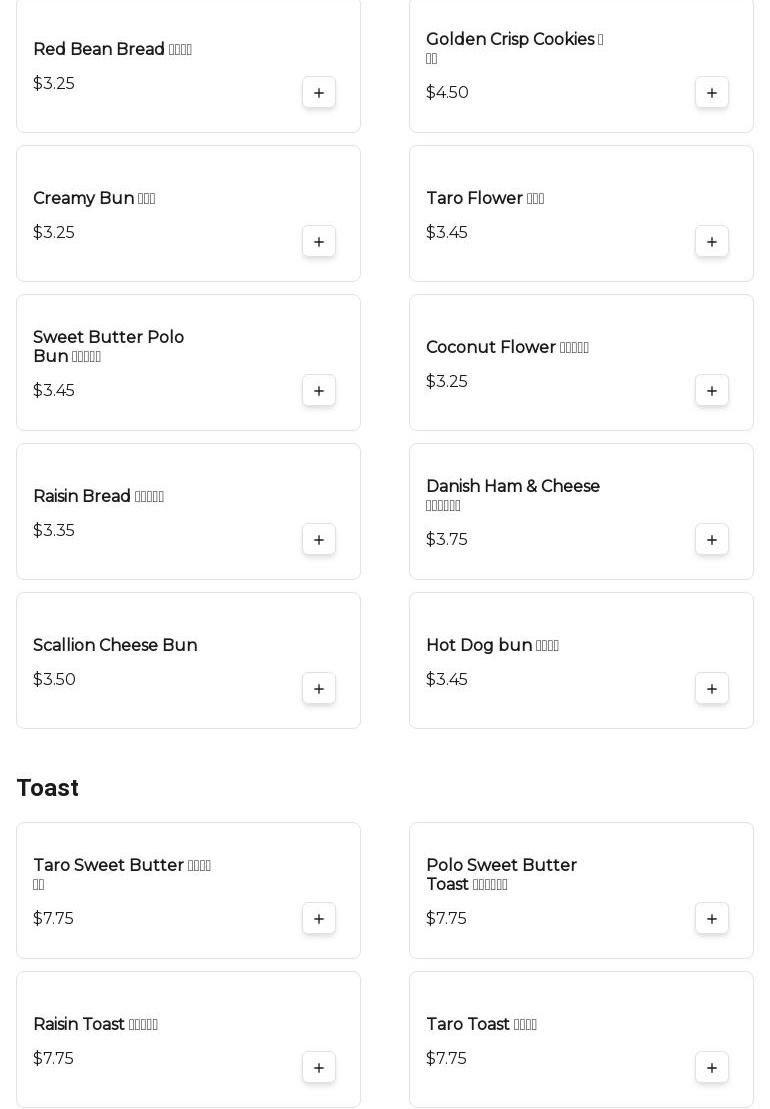Screen dimensions: 770x1109
Task: Add Polo Sweet Butter Toast to order
Action: click(712, 919)
